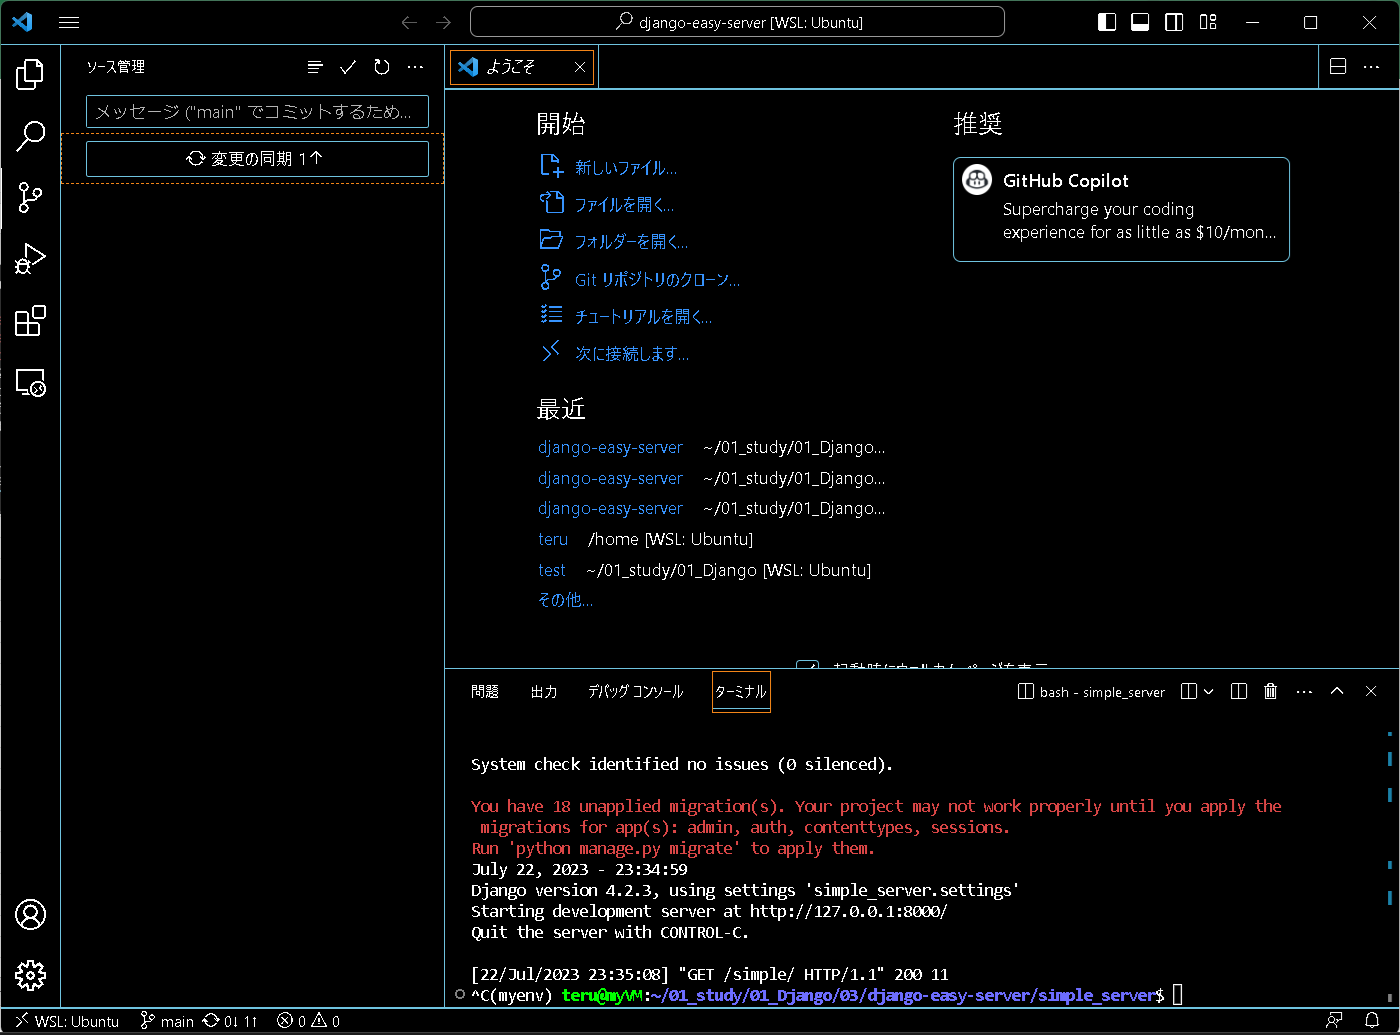Click the WSL: Ubuntu remote indicator
Image resolution: width=1400 pixels, height=1035 pixels.
(66, 1021)
